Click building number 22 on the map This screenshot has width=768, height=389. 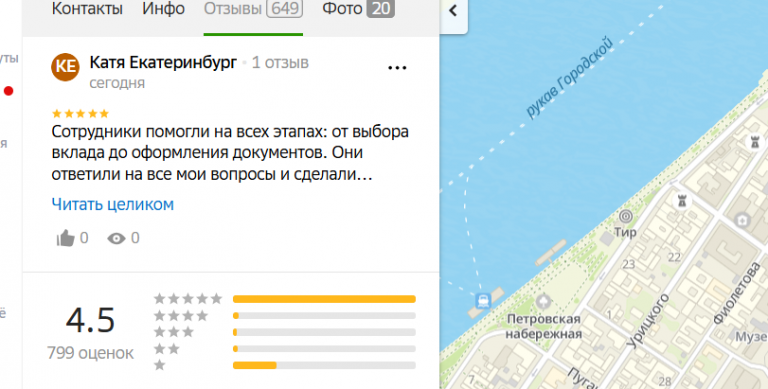tap(674, 257)
